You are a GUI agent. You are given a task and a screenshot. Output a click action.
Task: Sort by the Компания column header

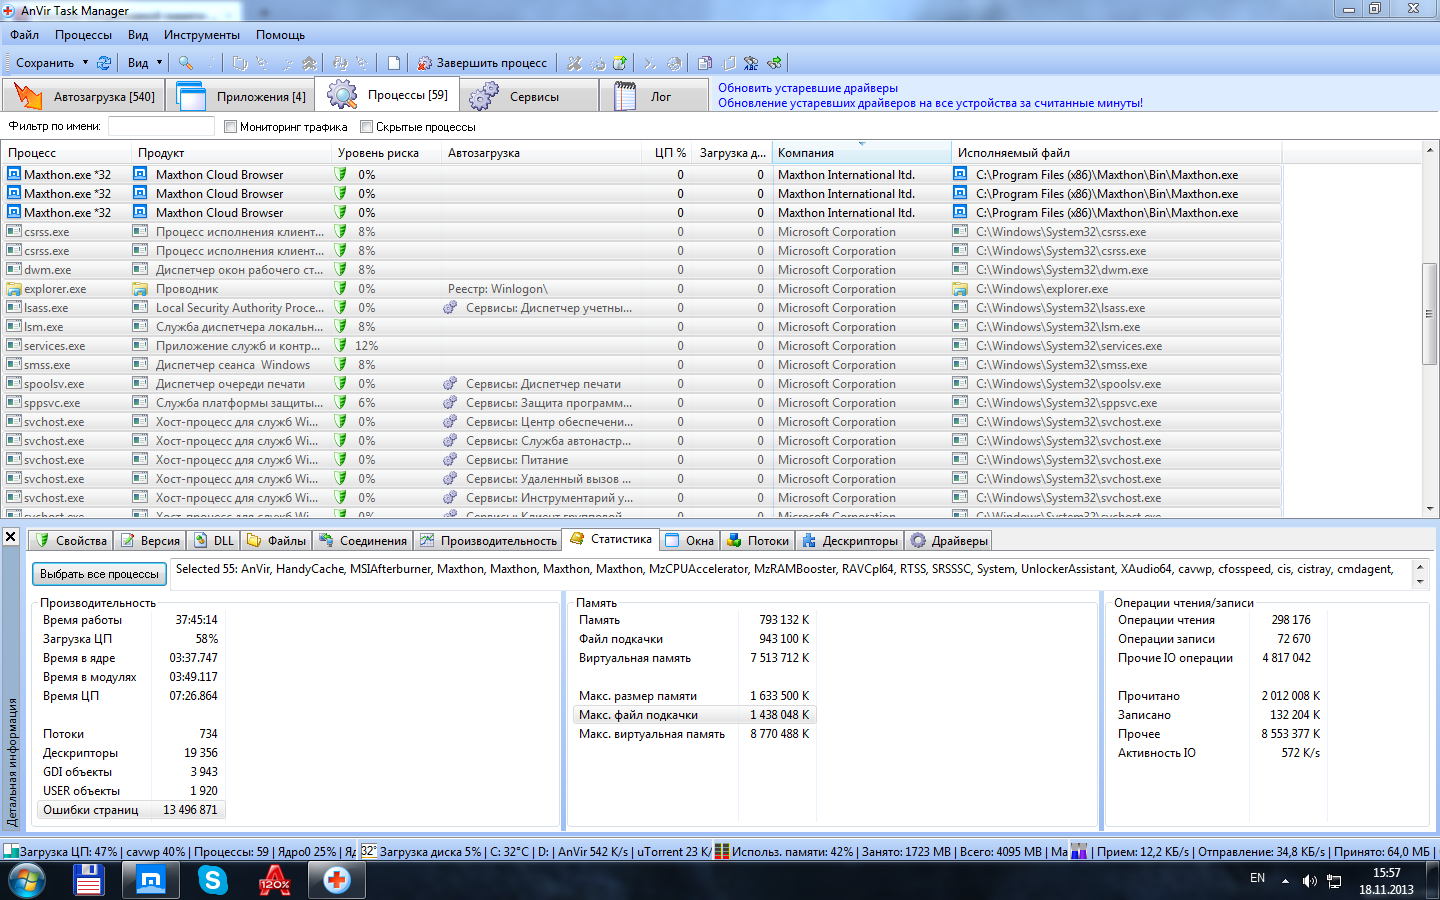click(x=861, y=153)
